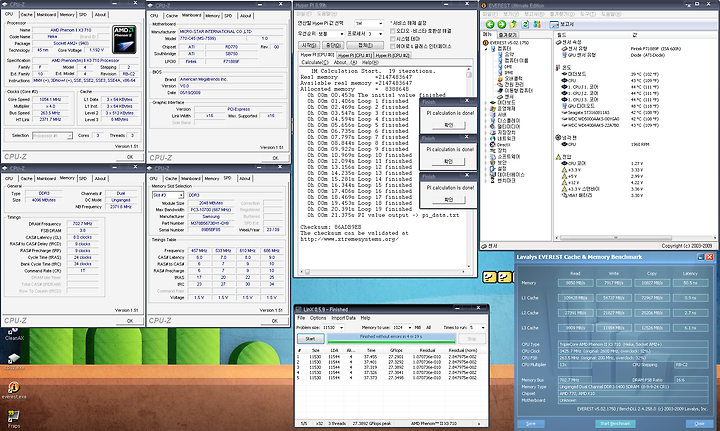Confirm the topmost PI calculation done dialog
Viewport: 720px width, 431px height.
click(449, 125)
